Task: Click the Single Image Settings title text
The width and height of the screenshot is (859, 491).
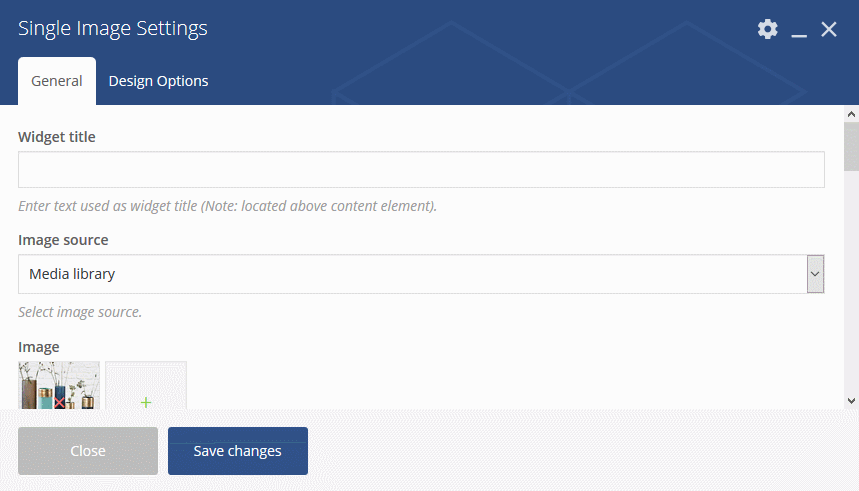Action: (113, 28)
